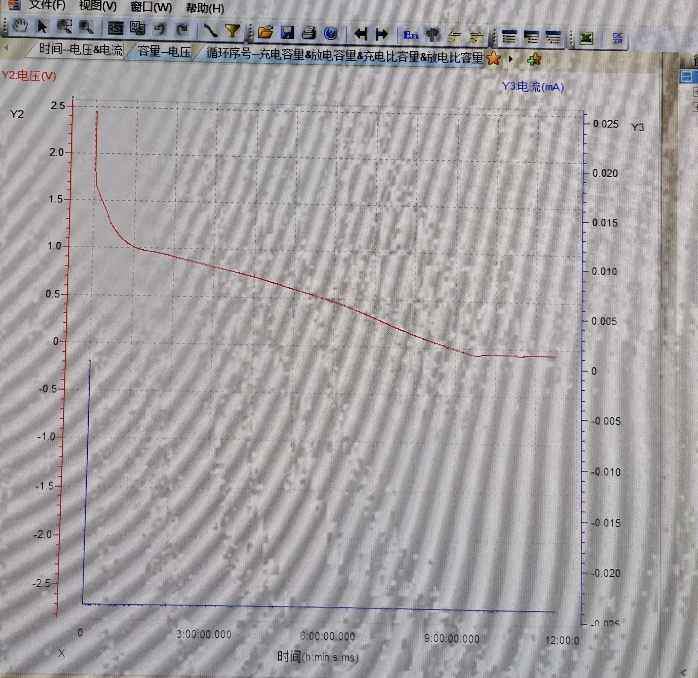Click the 时间(h:min:s.ms) axis title
The height and width of the screenshot is (678, 698).
pyautogui.click(x=318, y=656)
